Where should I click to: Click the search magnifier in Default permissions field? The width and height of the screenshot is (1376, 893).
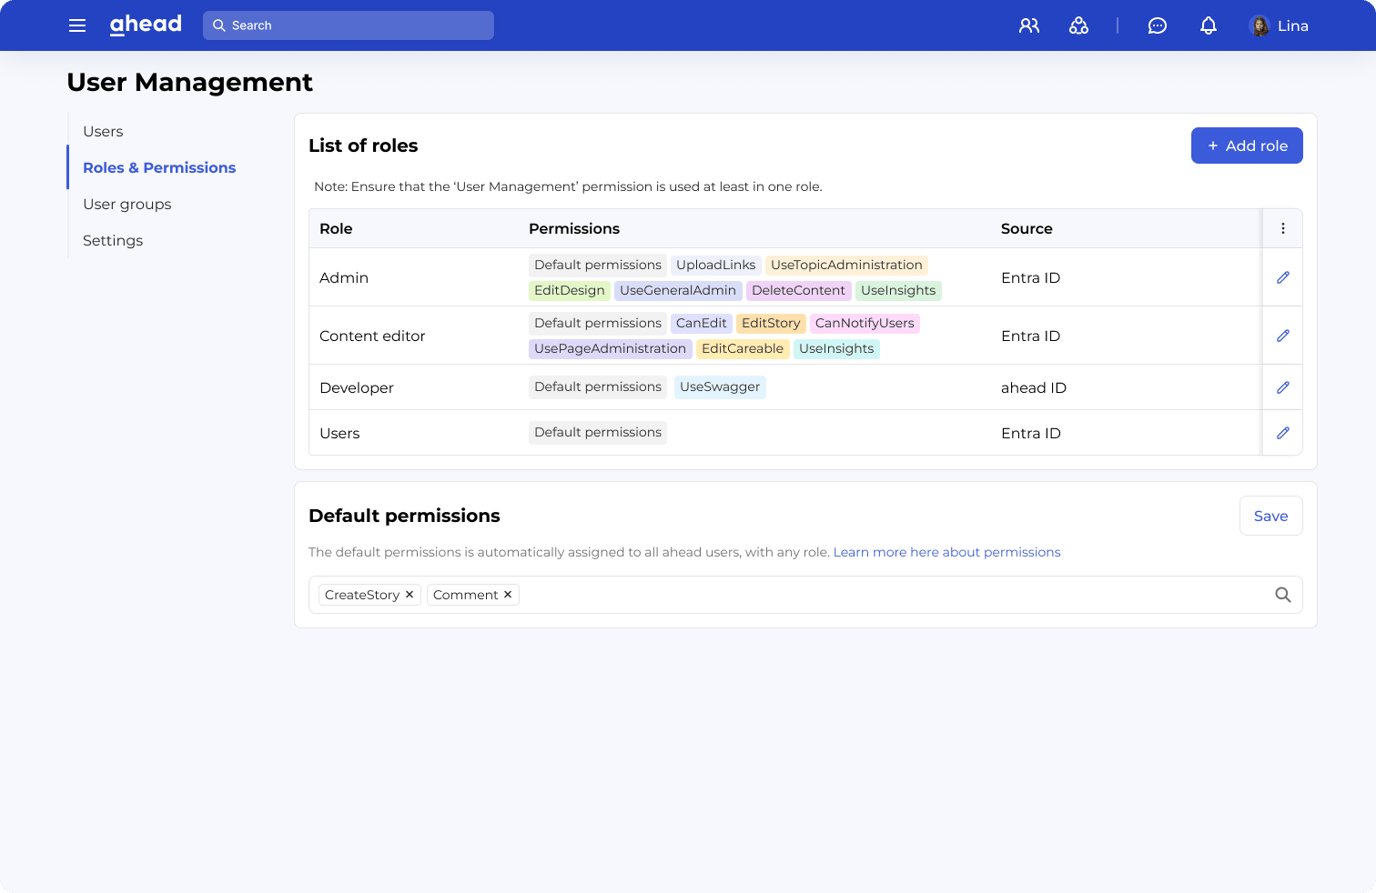[x=1283, y=594]
